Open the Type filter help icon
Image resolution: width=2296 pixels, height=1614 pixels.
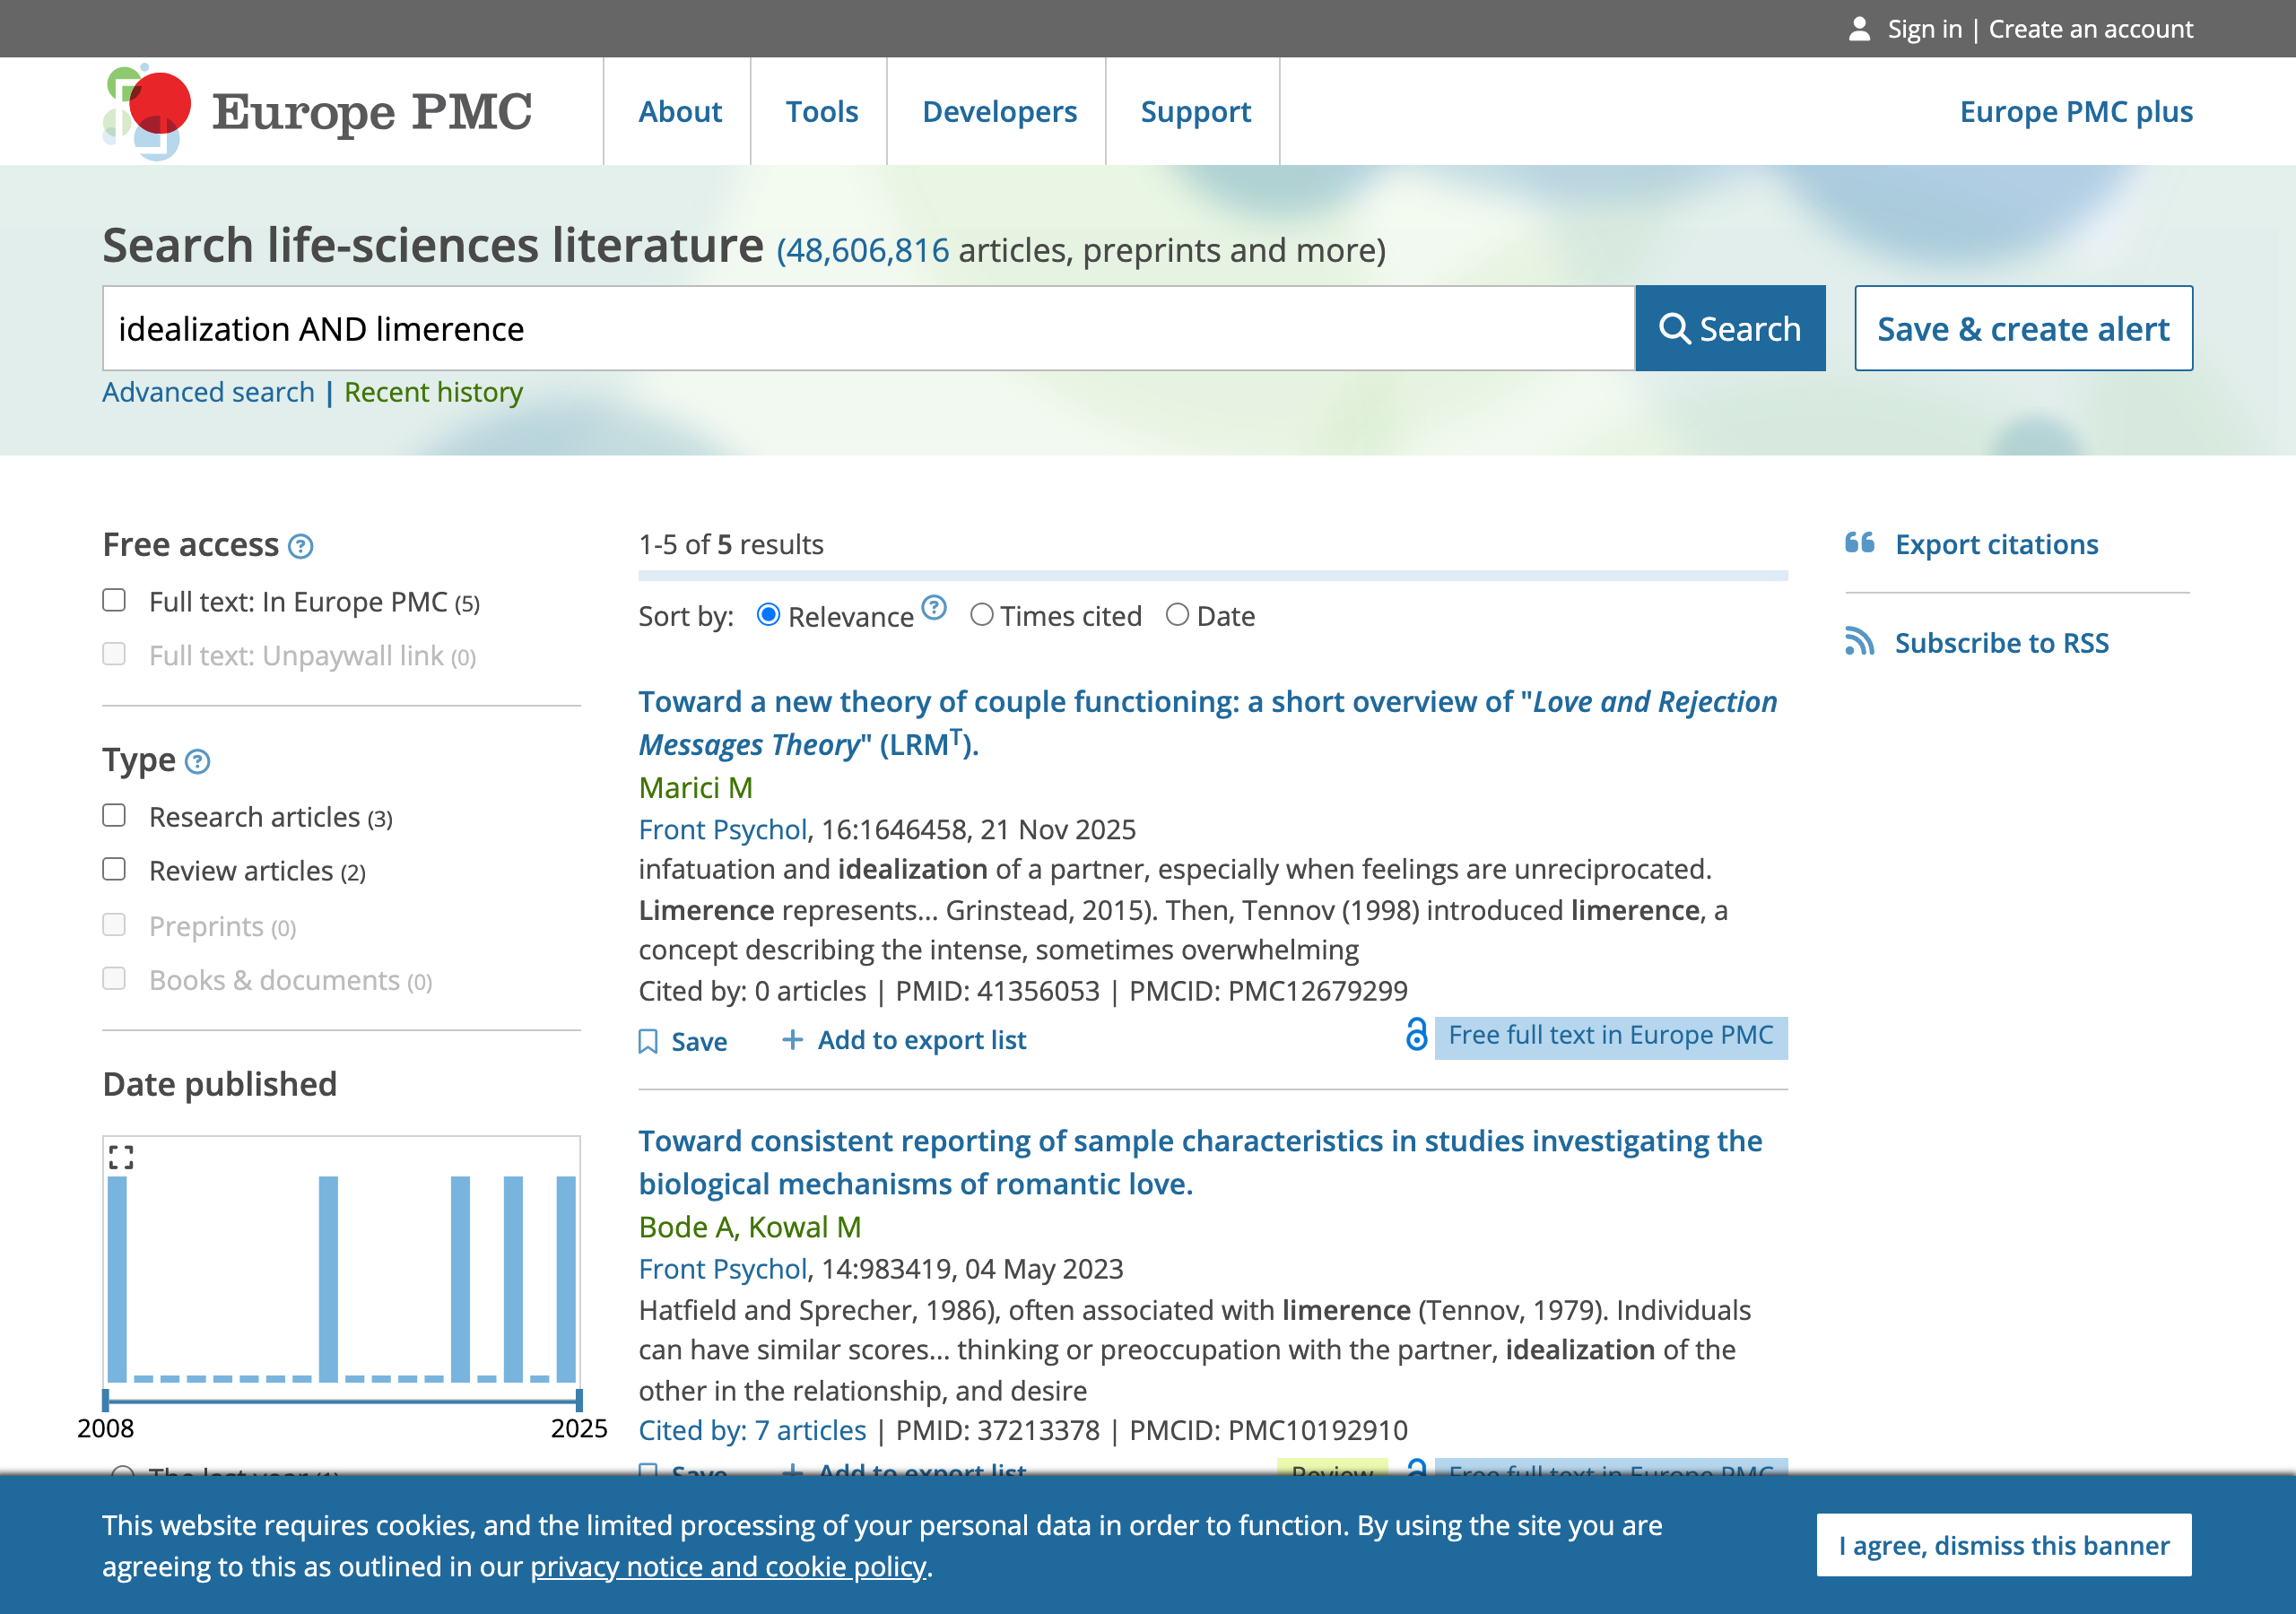point(198,762)
